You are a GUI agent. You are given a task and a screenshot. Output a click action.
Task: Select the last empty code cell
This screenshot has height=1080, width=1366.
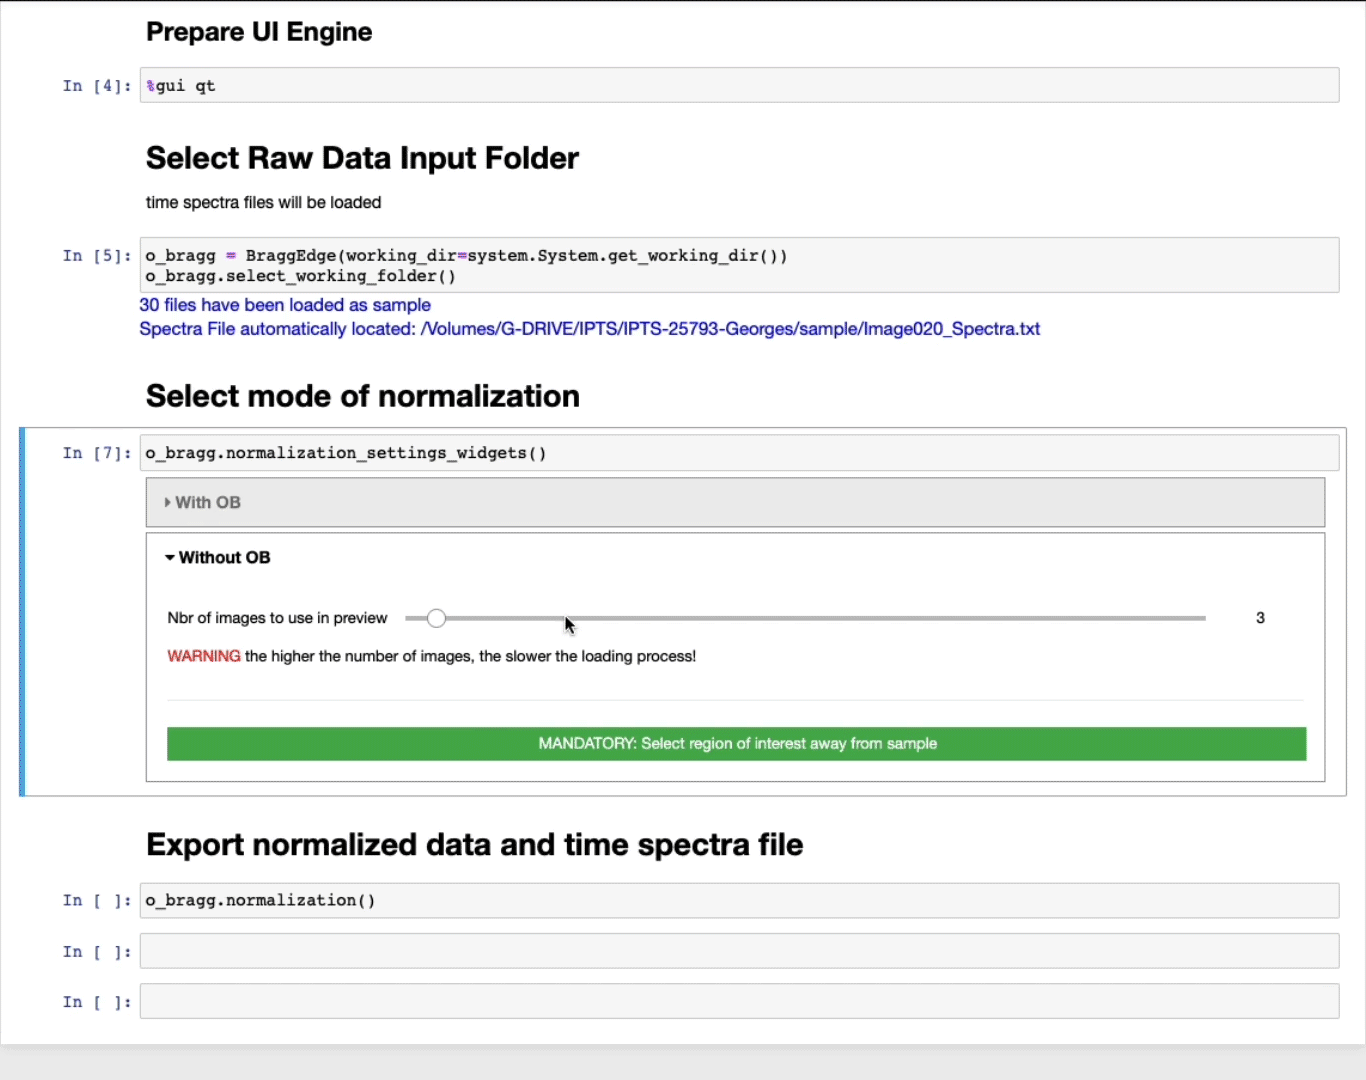pos(738,1002)
